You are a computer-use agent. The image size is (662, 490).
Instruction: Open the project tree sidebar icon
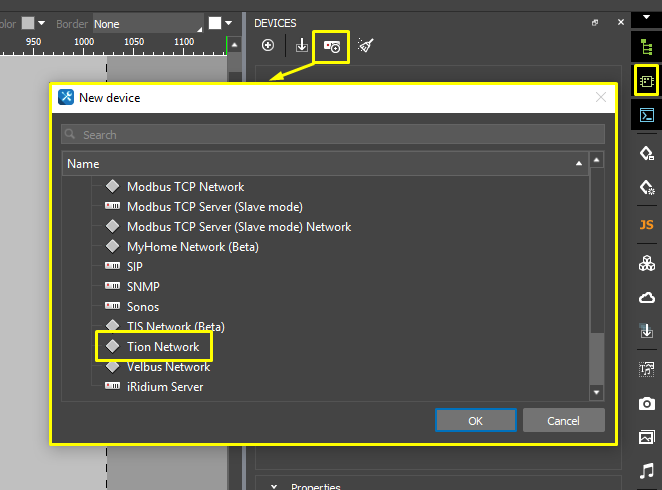pyautogui.click(x=646, y=46)
